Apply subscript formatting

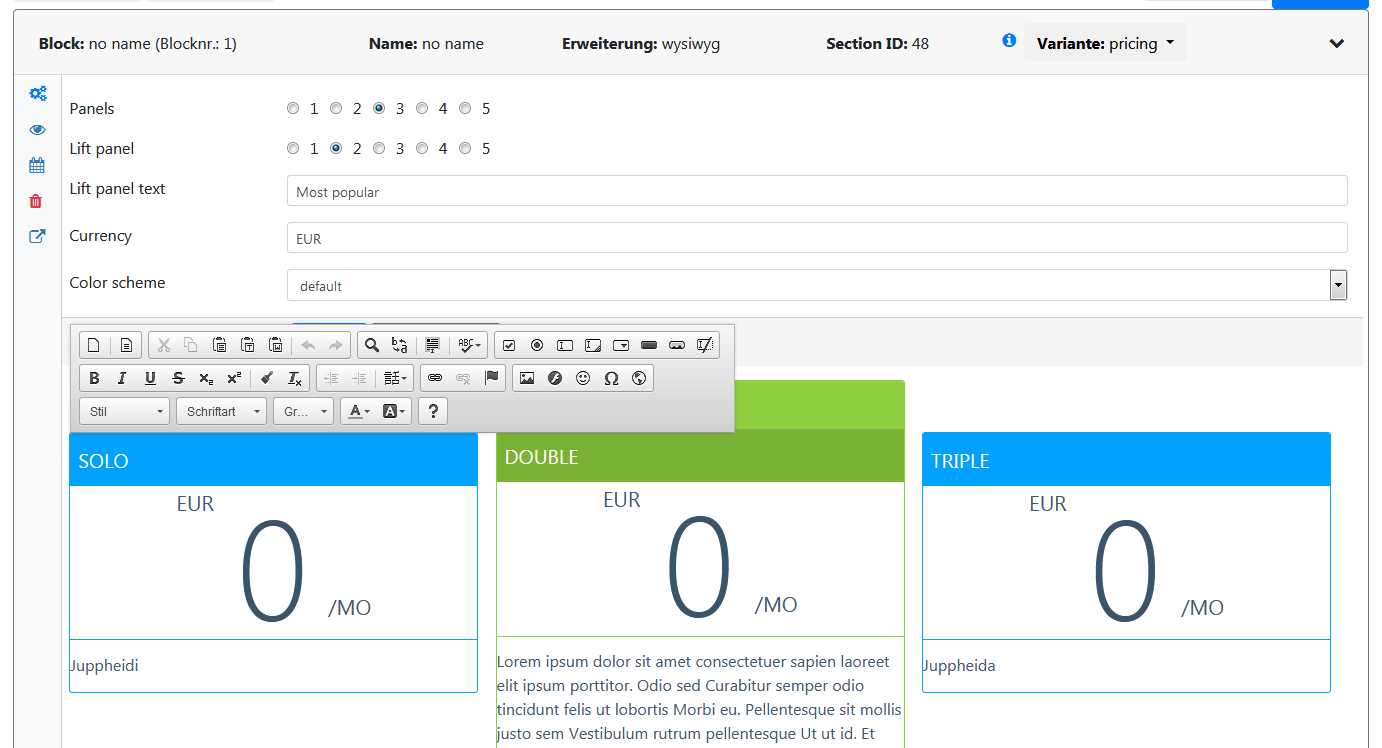click(206, 378)
